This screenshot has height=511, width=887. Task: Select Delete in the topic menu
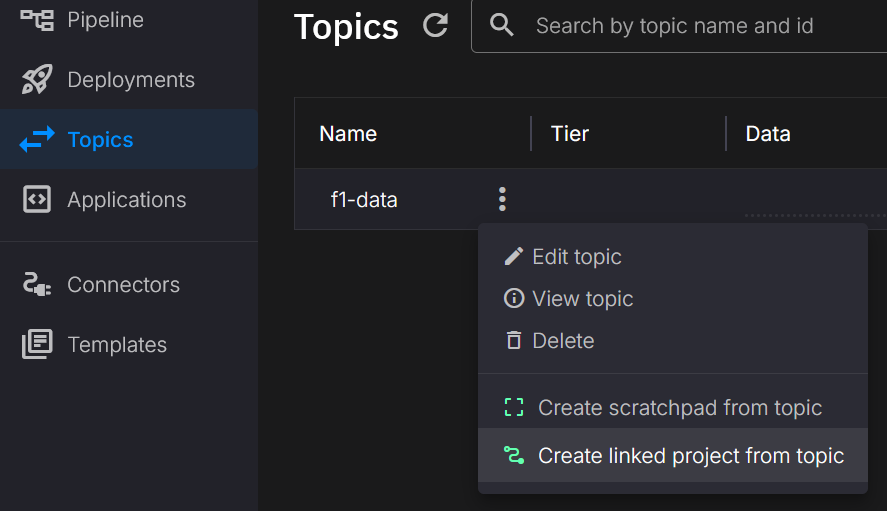562,341
